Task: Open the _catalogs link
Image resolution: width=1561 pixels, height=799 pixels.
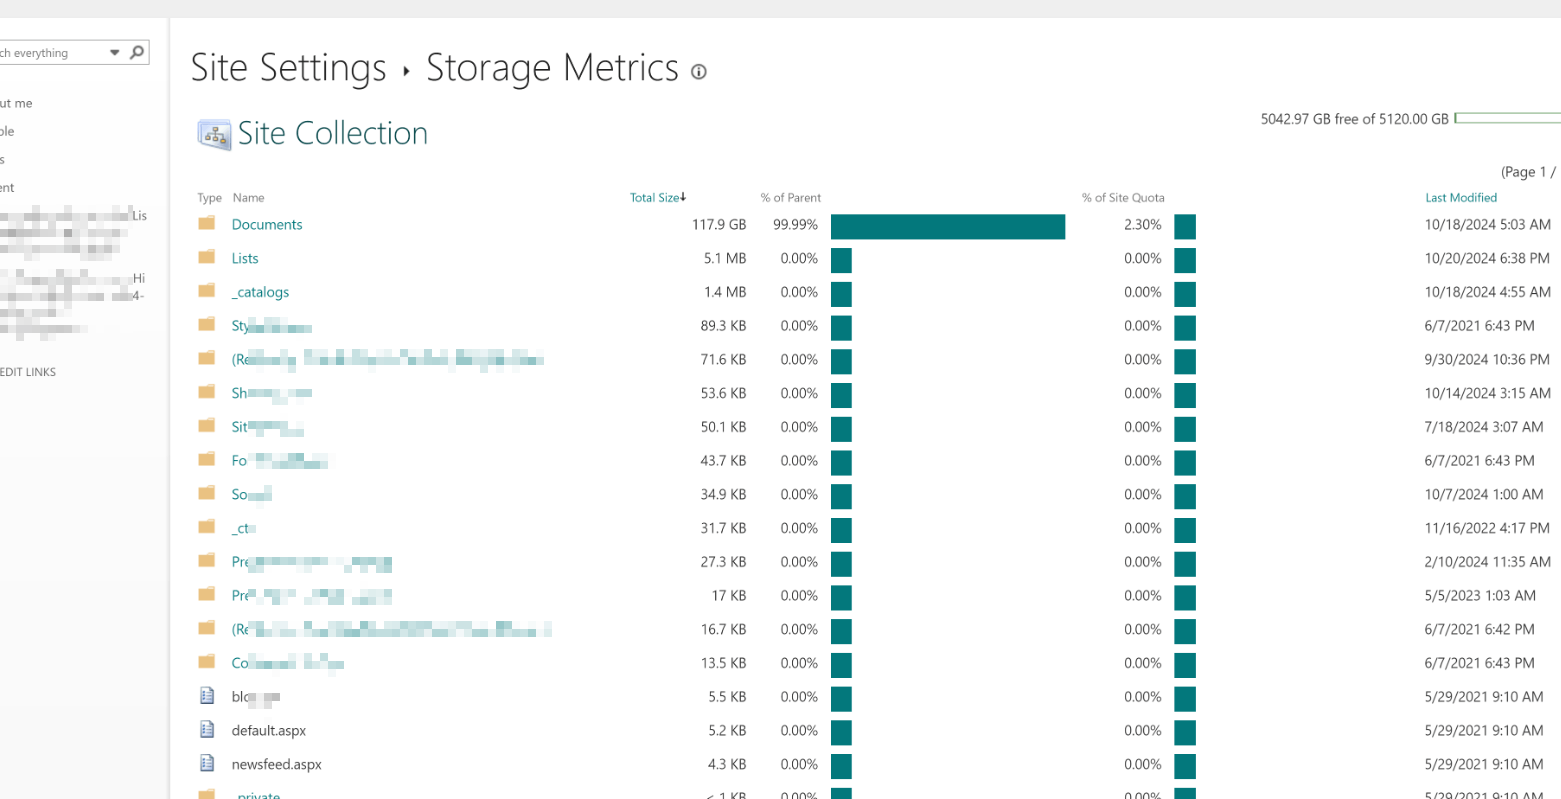Action: [262, 292]
